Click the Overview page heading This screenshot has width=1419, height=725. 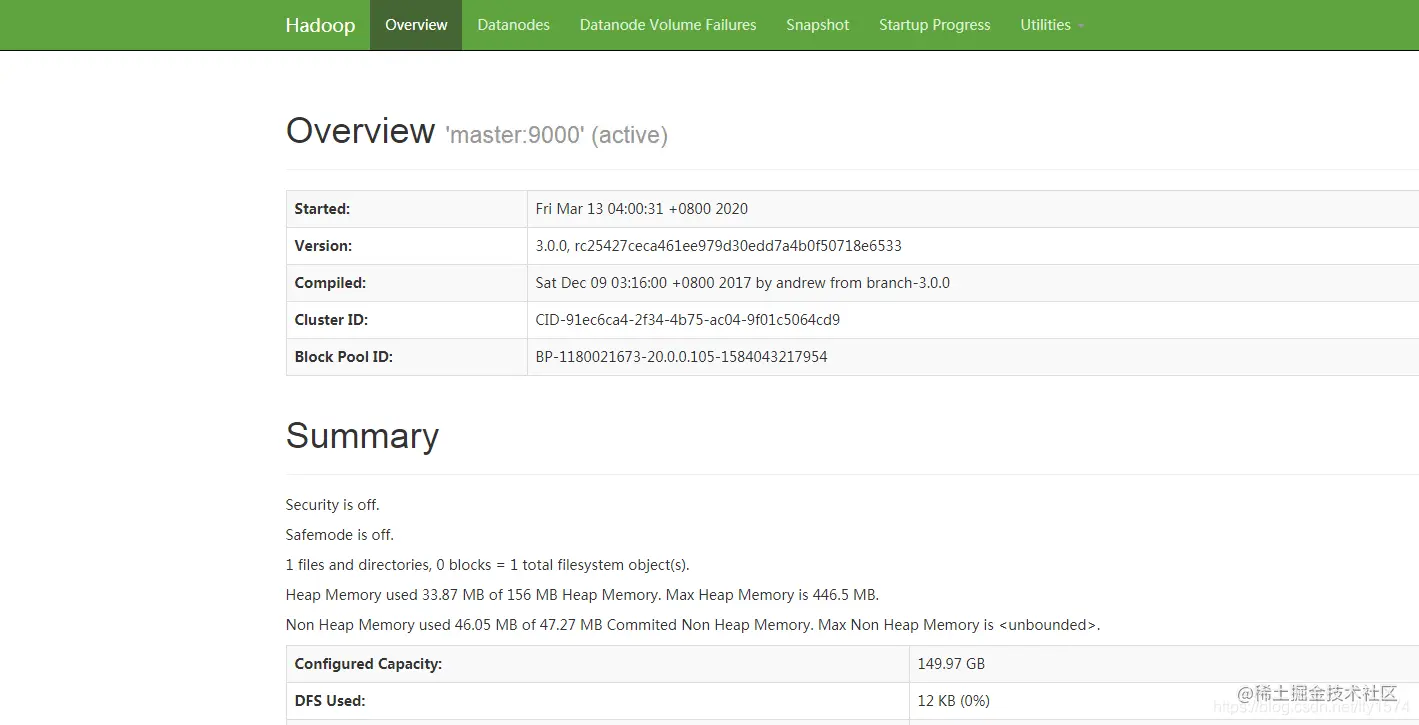[x=360, y=131]
